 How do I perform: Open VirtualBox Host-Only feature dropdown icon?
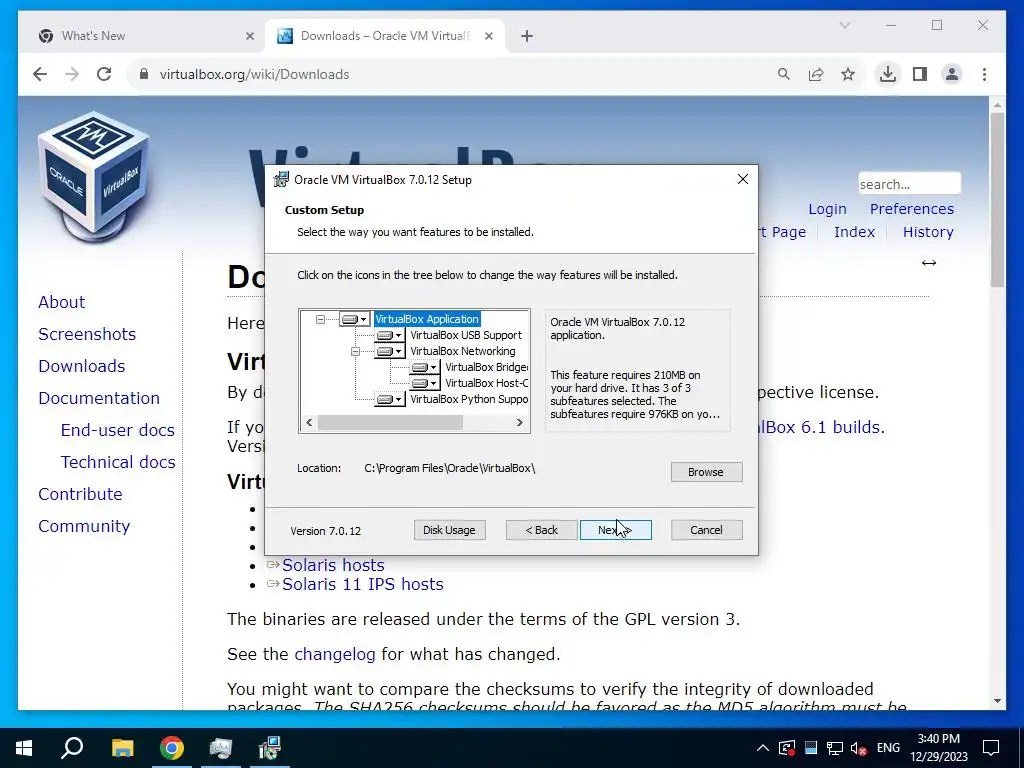pyautogui.click(x=424, y=383)
